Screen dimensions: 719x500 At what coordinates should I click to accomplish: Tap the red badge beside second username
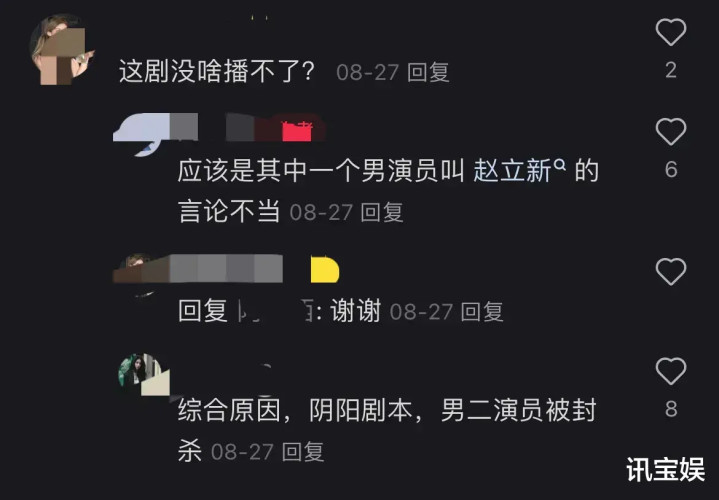(297, 132)
